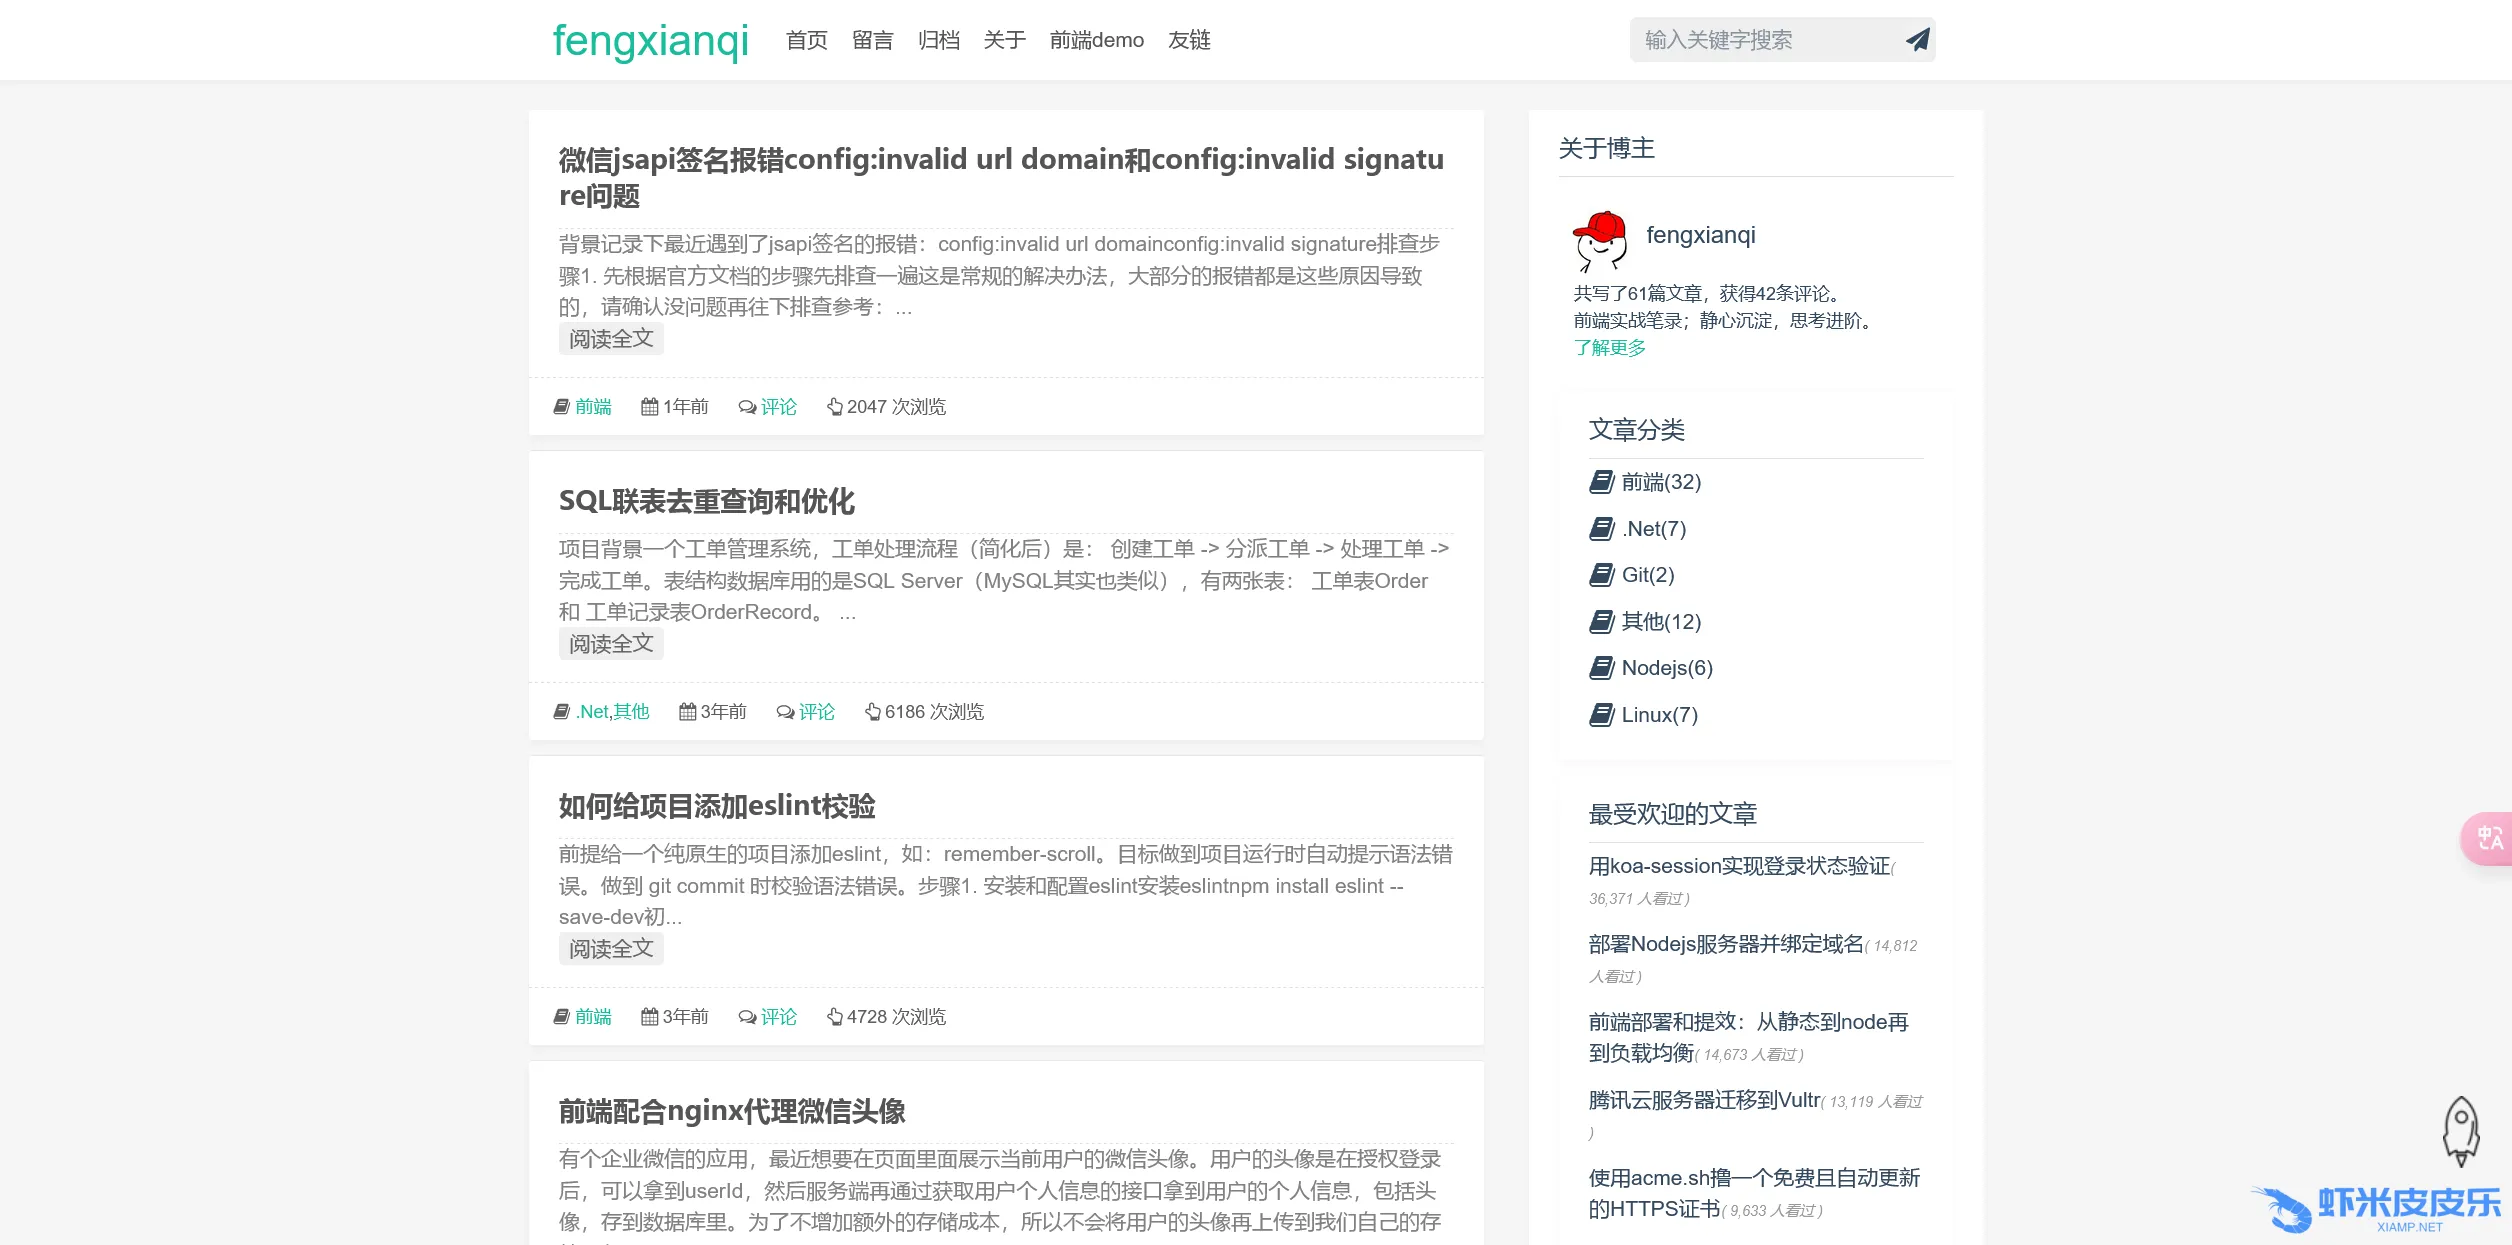Open the 归档 navigation menu item
The height and width of the screenshot is (1245, 2512).
coord(938,40)
